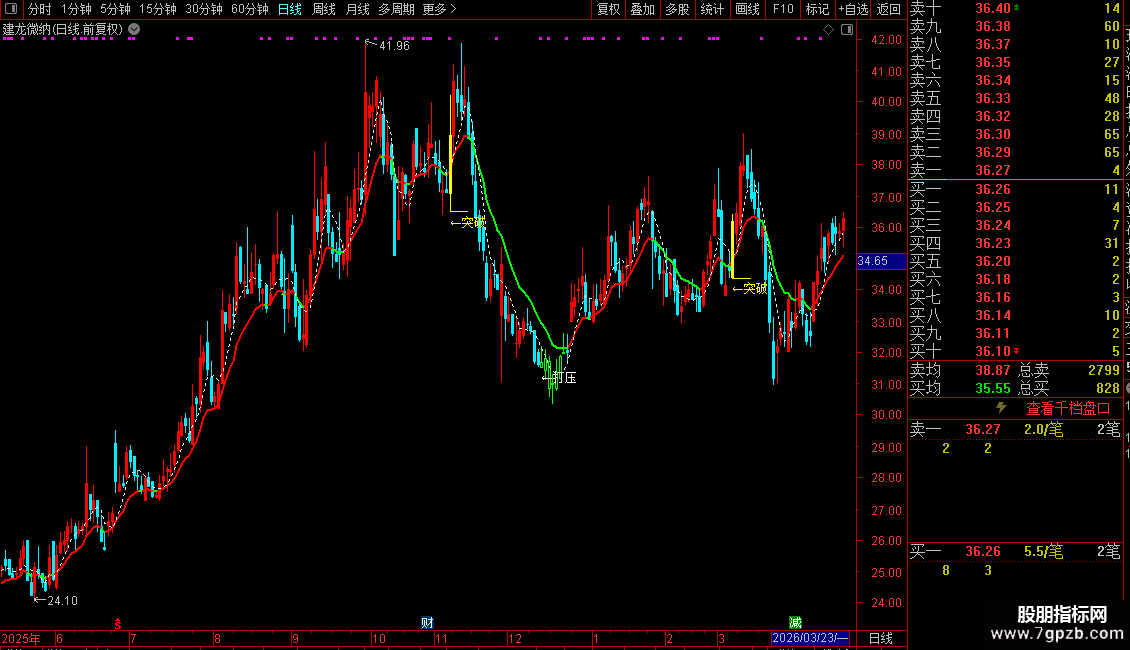The width and height of the screenshot is (1130, 650).
Task: Click month 10 on the timeline axis
Action: click(x=378, y=638)
